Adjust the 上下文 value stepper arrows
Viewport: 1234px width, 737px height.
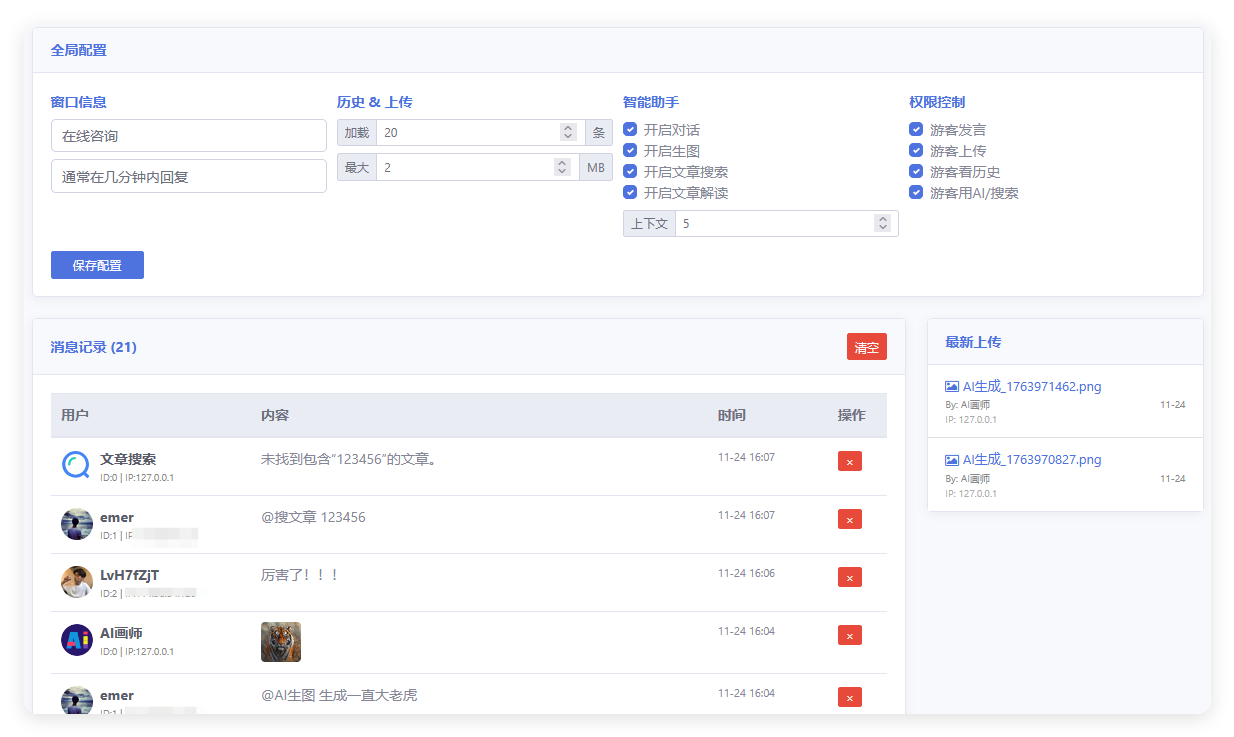tap(882, 224)
